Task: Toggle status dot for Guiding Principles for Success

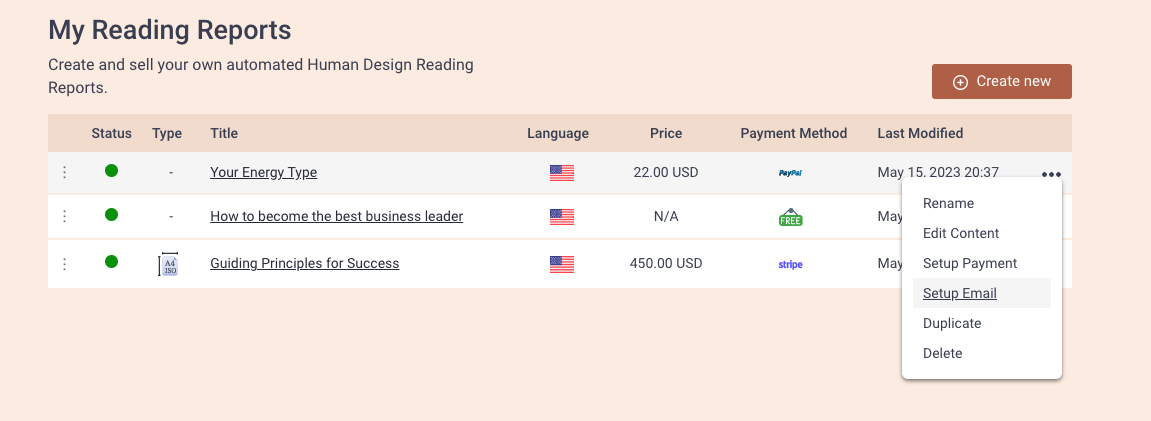Action: click(112, 261)
